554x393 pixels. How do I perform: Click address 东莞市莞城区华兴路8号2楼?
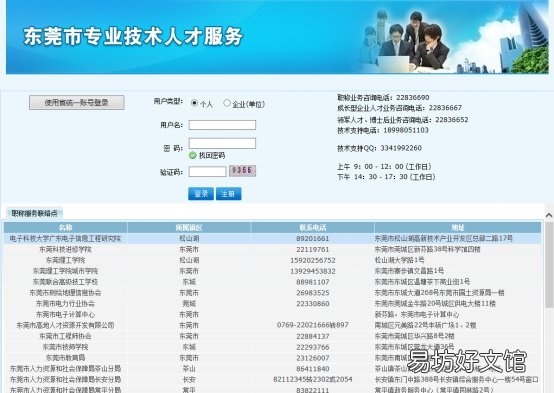click(x=414, y=336)
